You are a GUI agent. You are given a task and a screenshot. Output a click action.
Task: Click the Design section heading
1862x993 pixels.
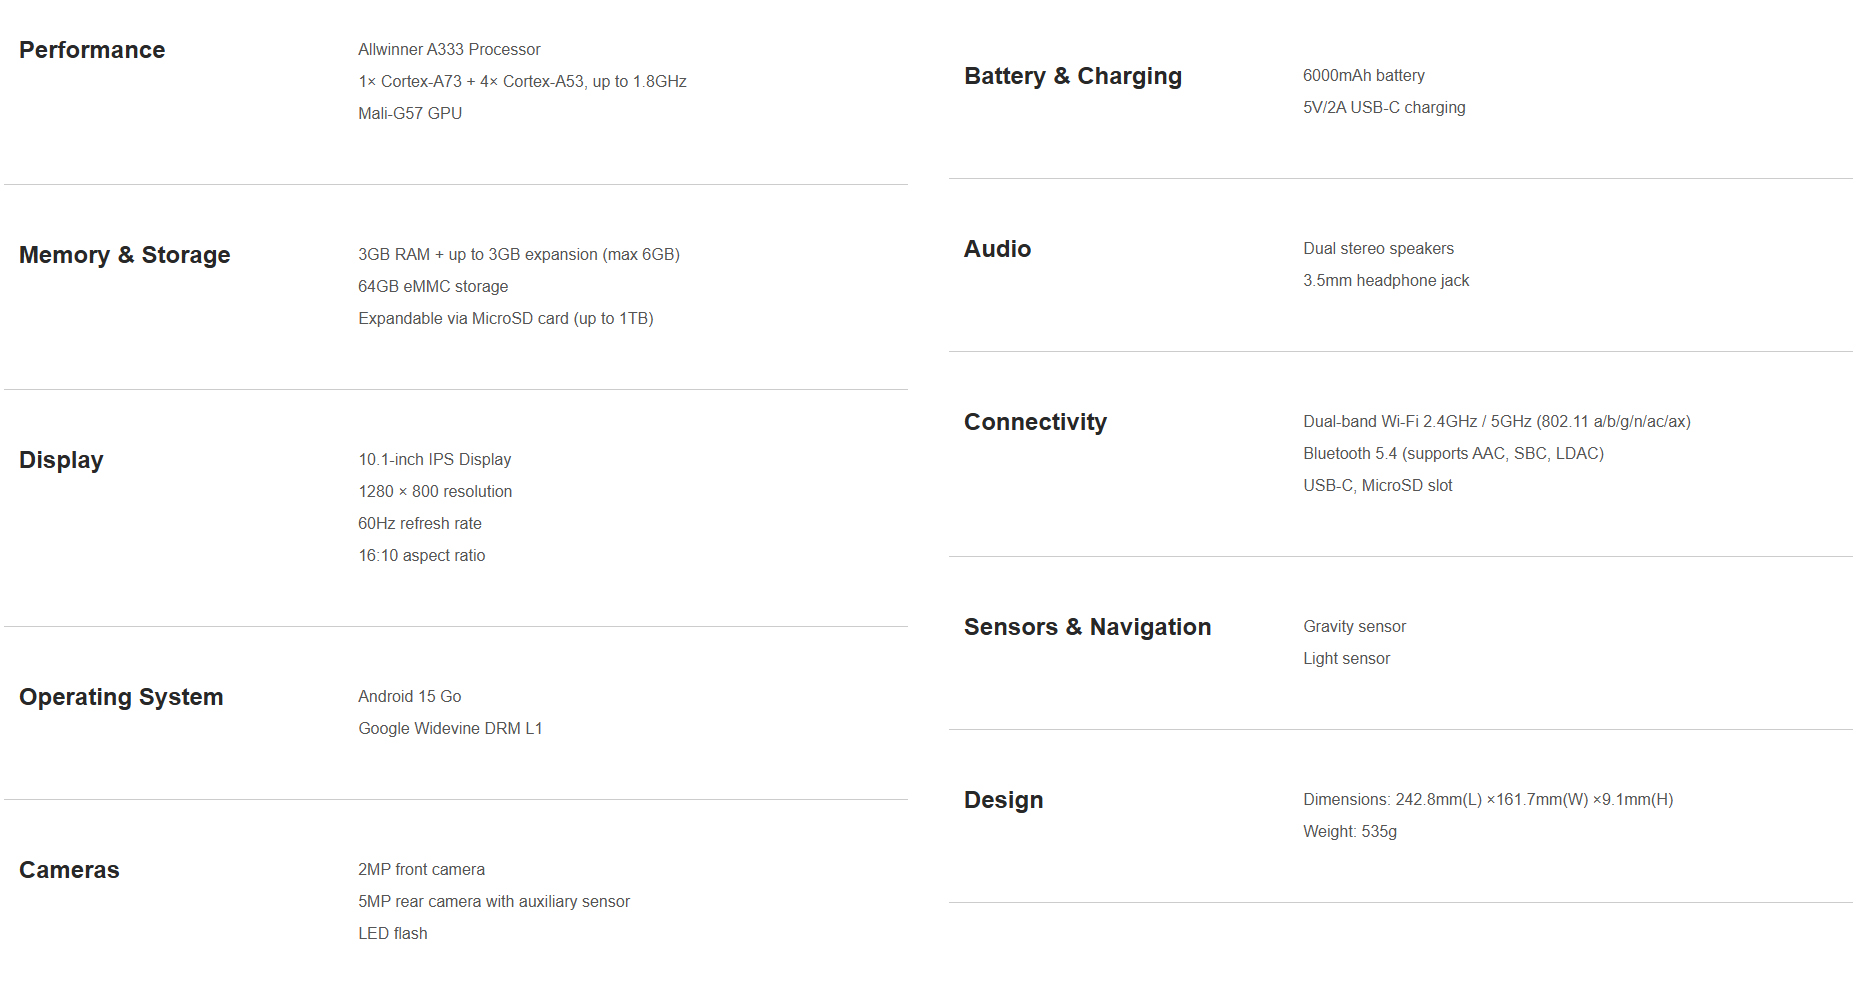[x=1003, y=800]
